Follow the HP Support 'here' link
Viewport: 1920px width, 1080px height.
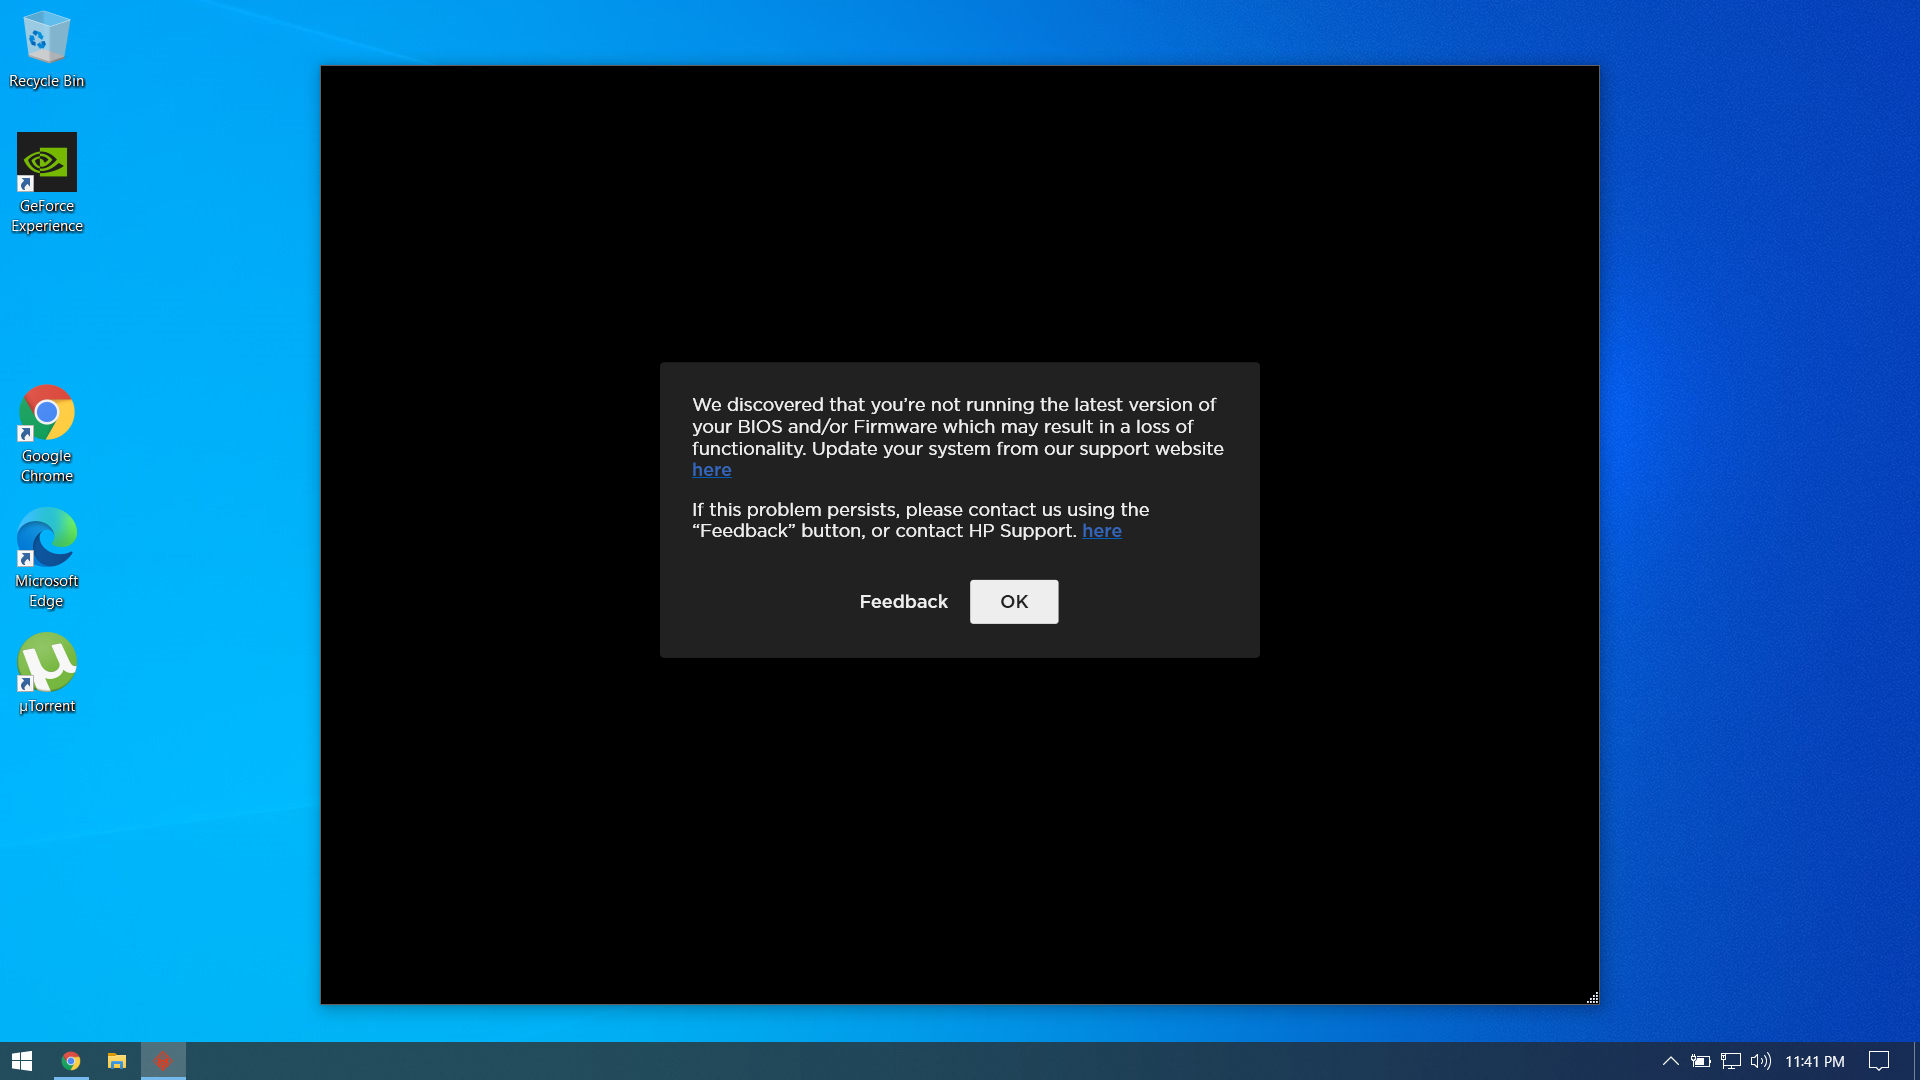click(1101, 531)
